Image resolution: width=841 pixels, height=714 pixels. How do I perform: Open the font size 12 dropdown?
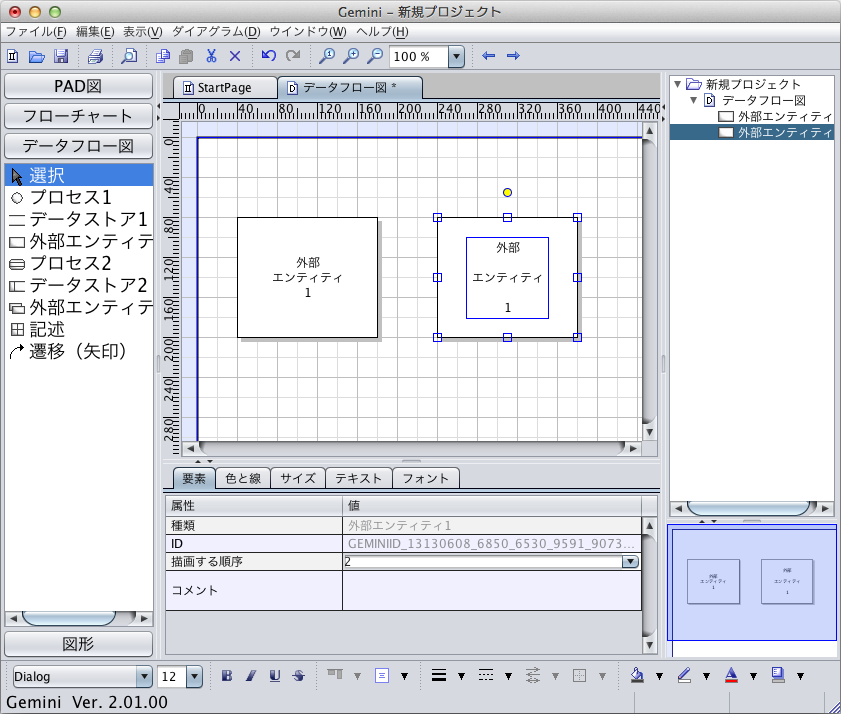[194, 676]
